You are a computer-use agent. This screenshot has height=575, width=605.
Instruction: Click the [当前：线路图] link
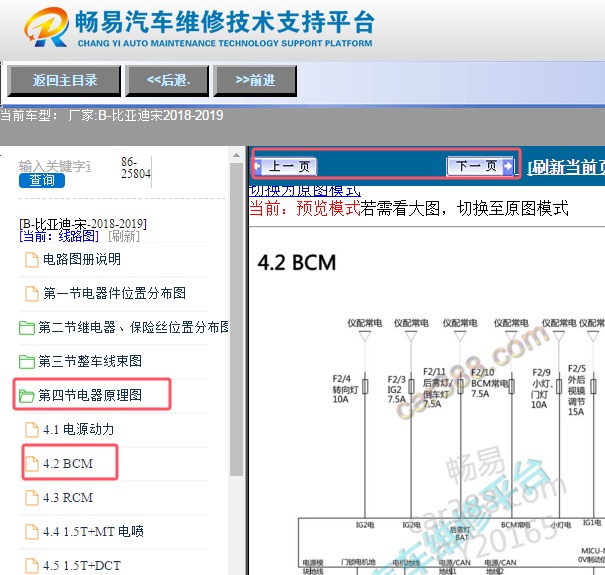pyautogui.click(x=59, y=236)
